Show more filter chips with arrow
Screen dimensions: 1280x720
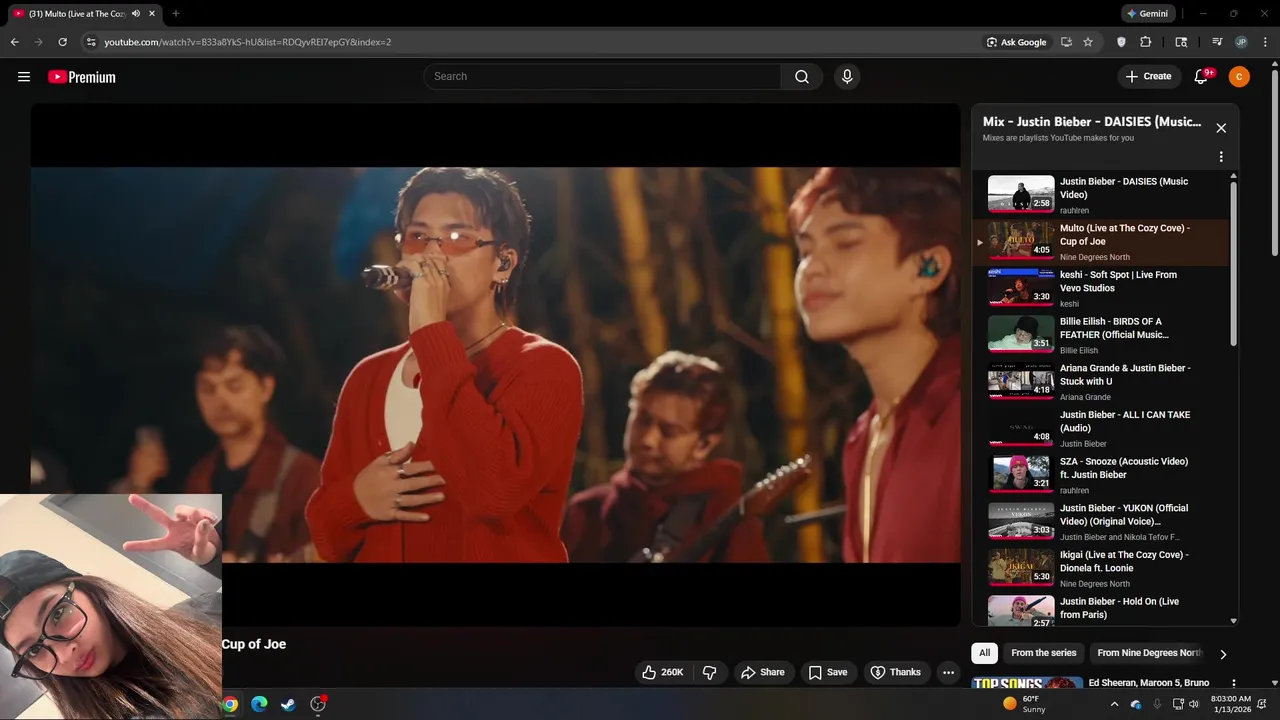pyautogui.click(x=1222, y=654)
